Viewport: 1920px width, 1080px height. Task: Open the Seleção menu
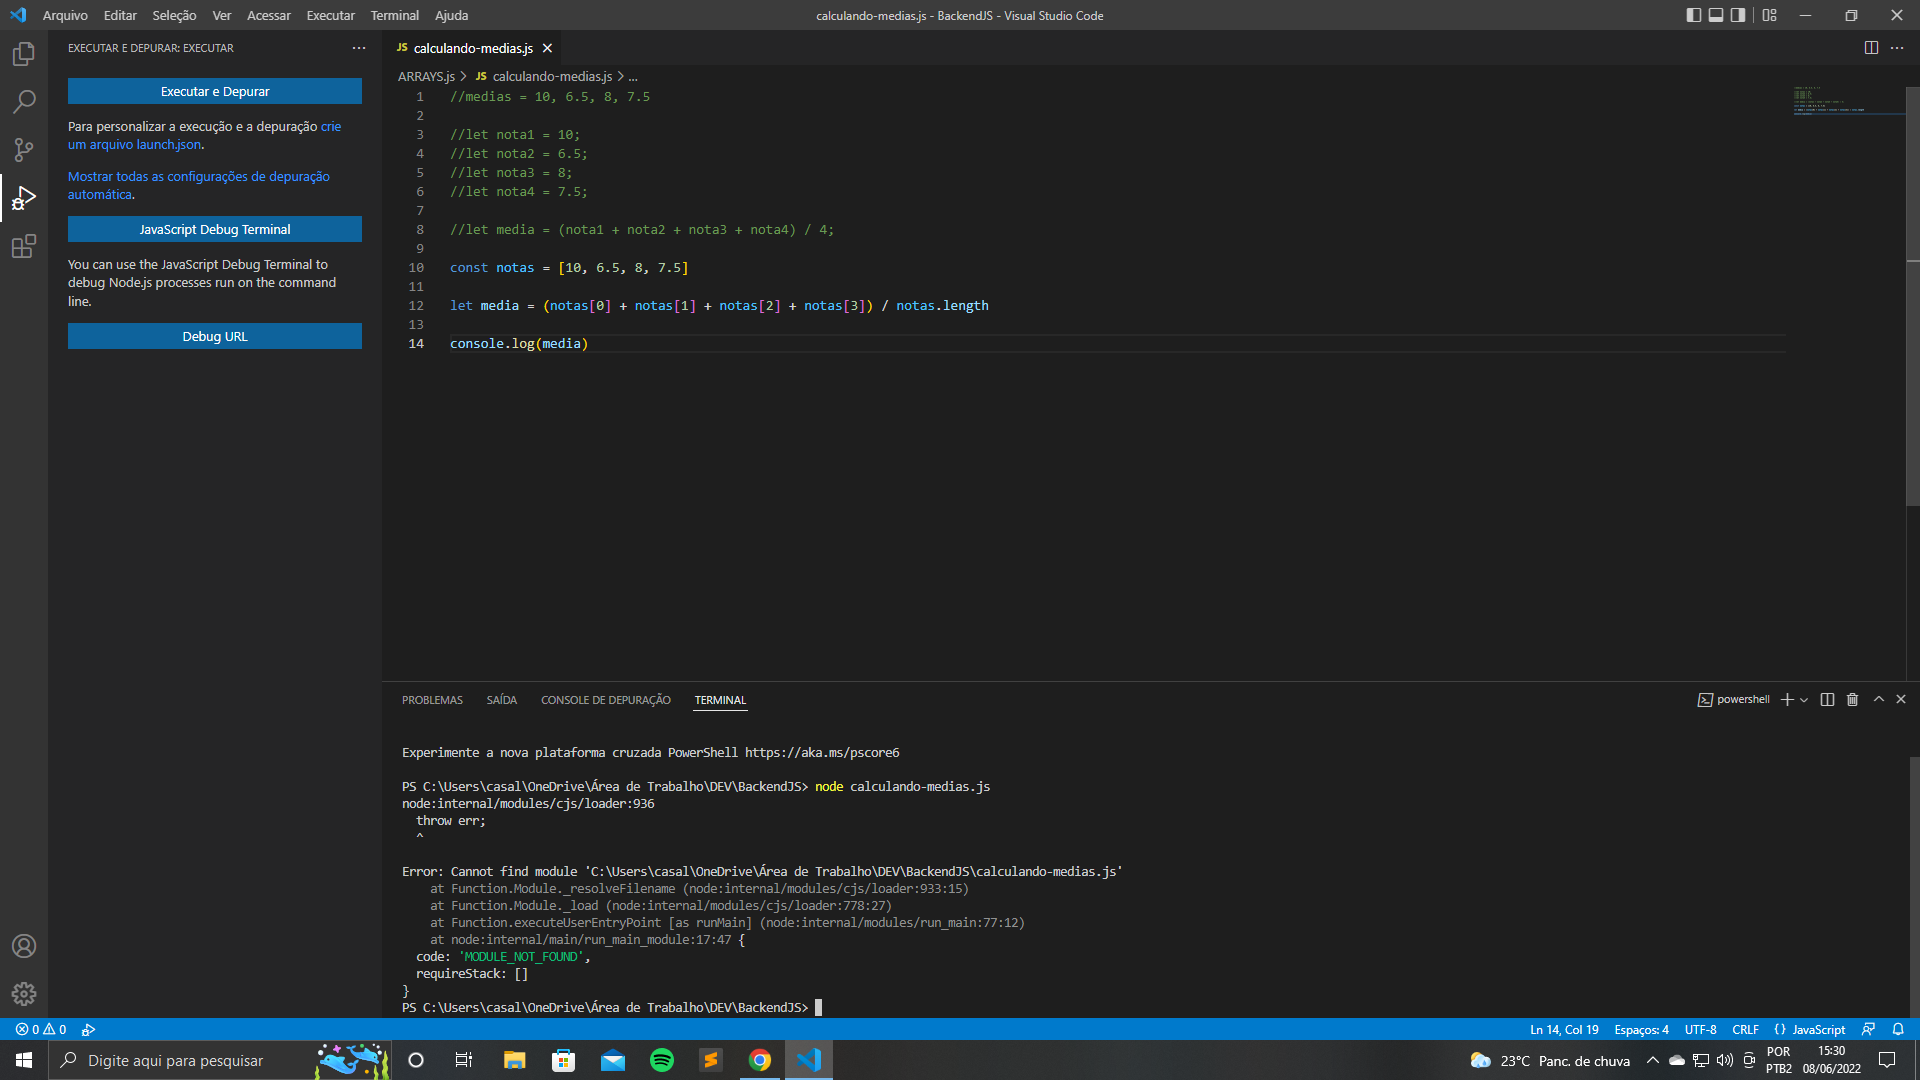[x=174, y=15]
